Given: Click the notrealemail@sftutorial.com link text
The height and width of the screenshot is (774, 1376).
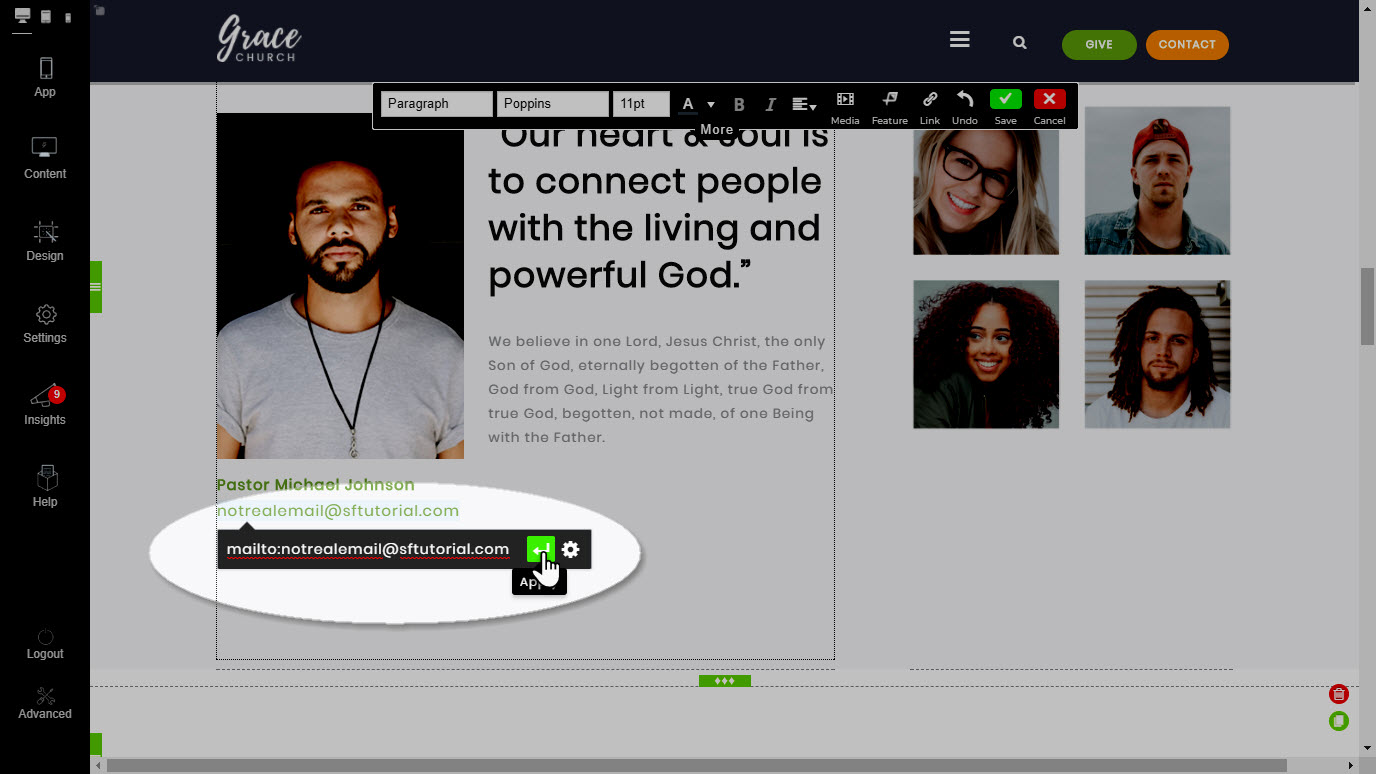Looking at the screenshot, I should (338, 510).
